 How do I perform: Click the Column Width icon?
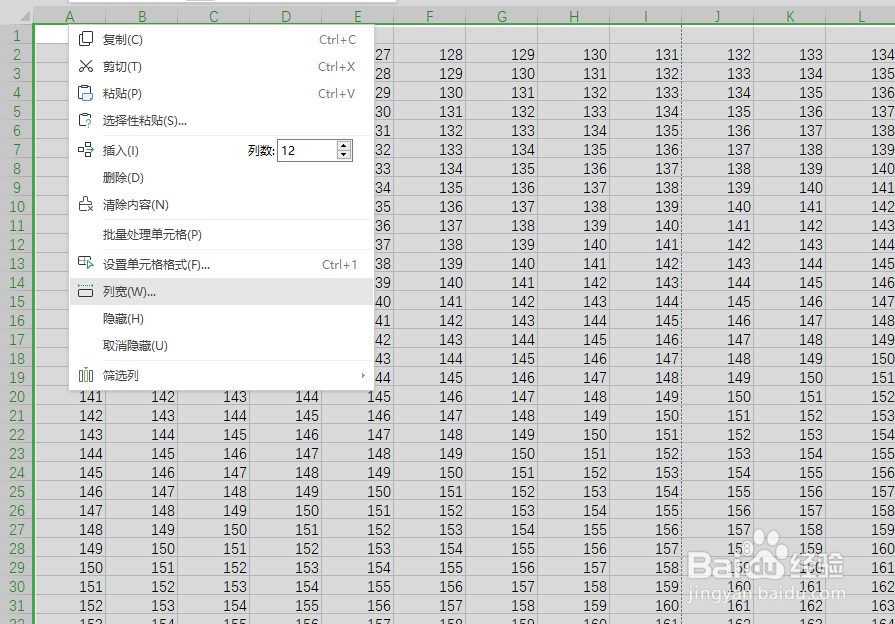86,291
